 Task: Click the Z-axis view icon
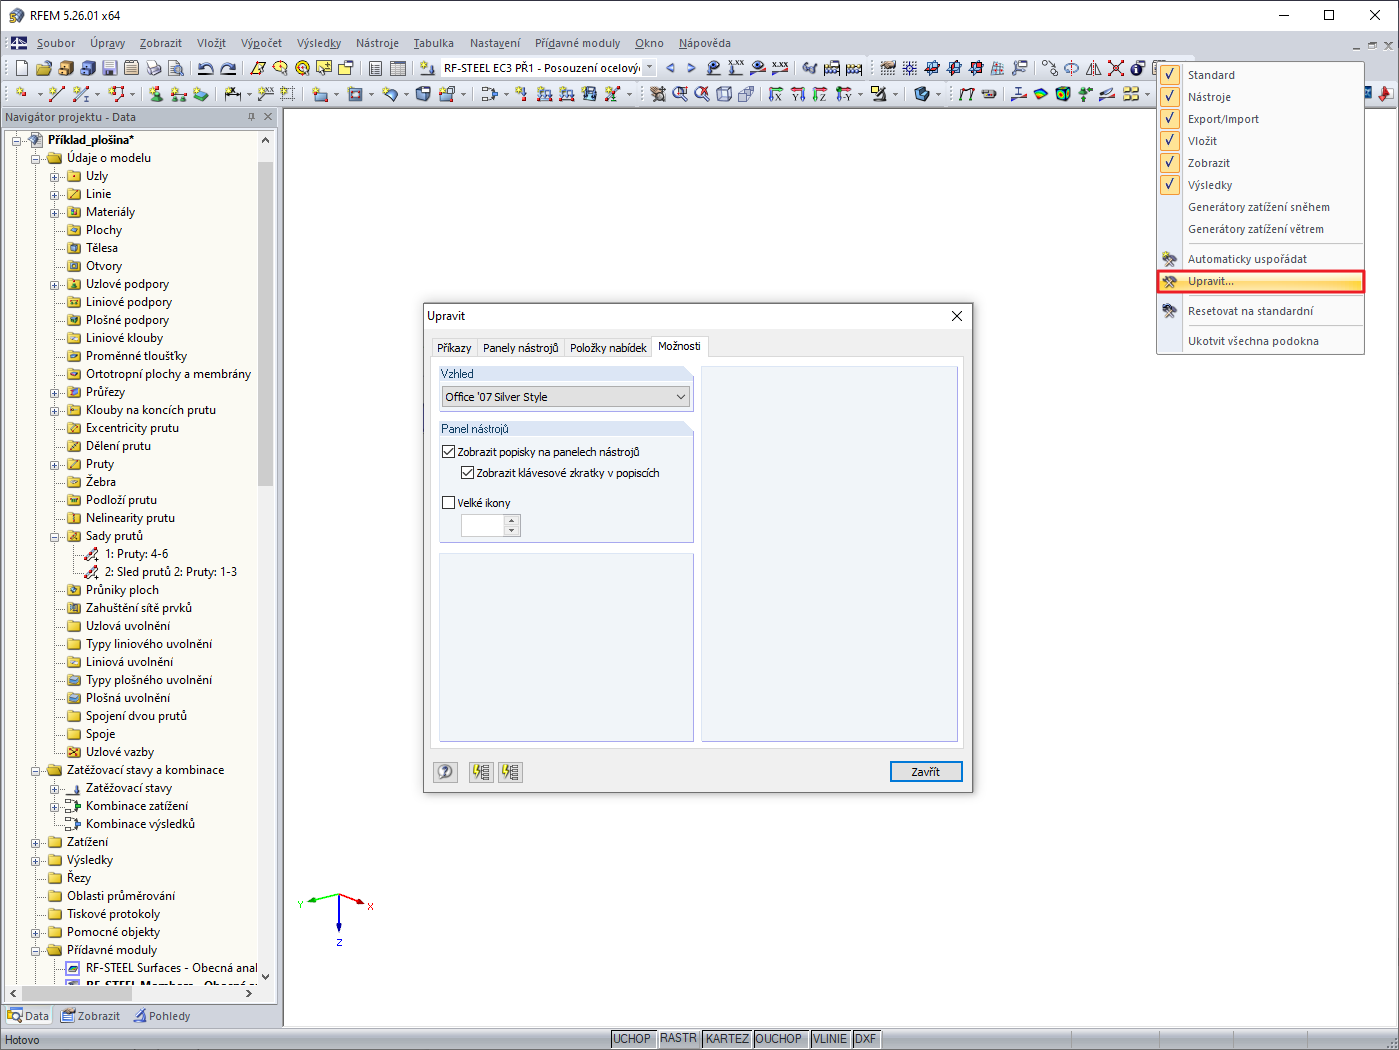pos(820,94)
